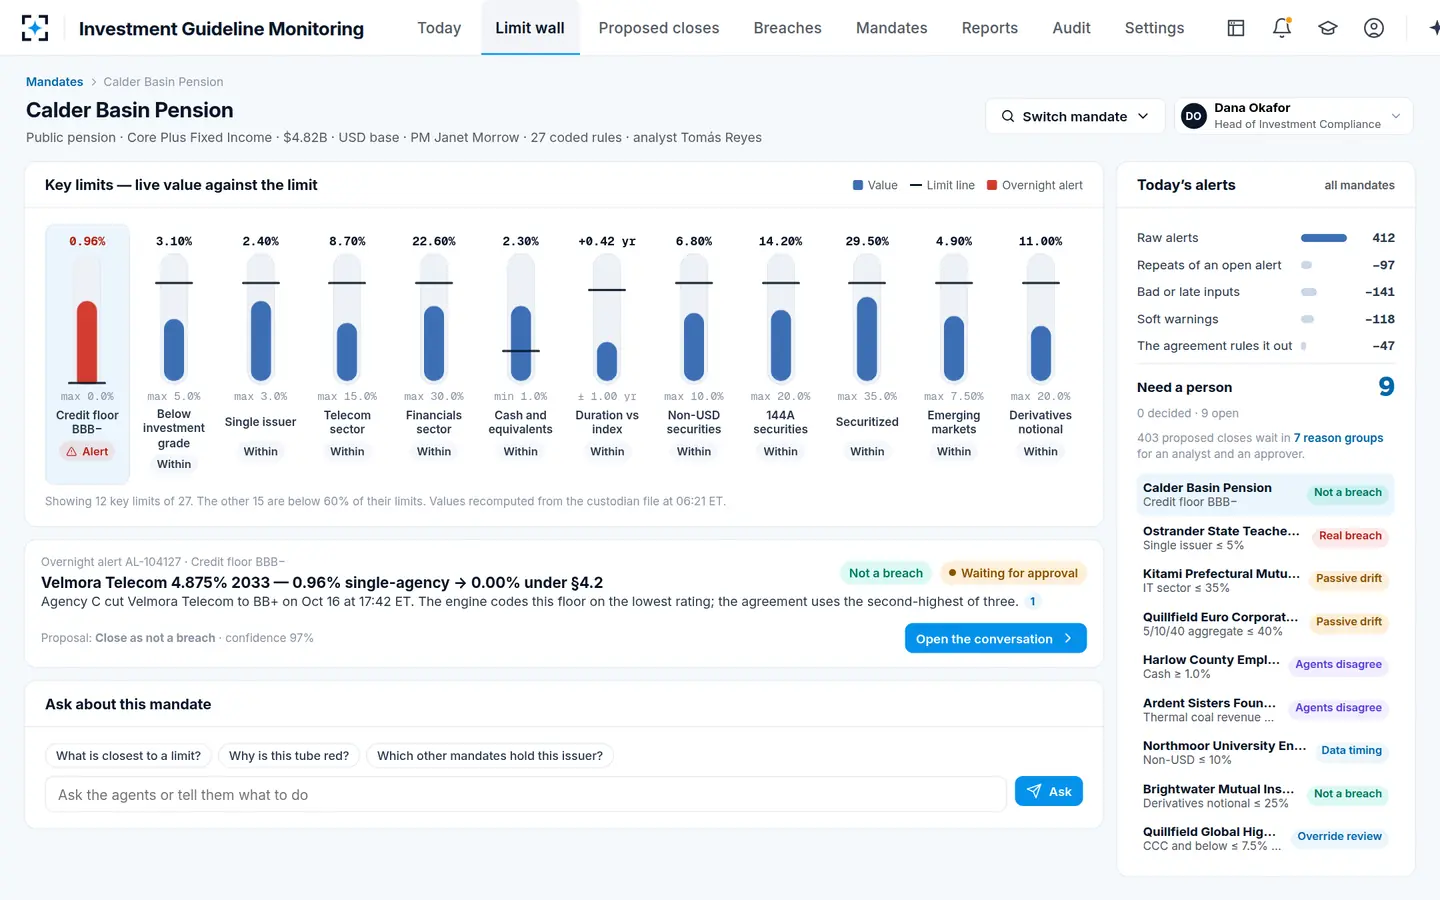This screenshot has height=900, width=1440.
Task: Click the paper plane icon on Ask
Action: click(x=1034, y=791)
